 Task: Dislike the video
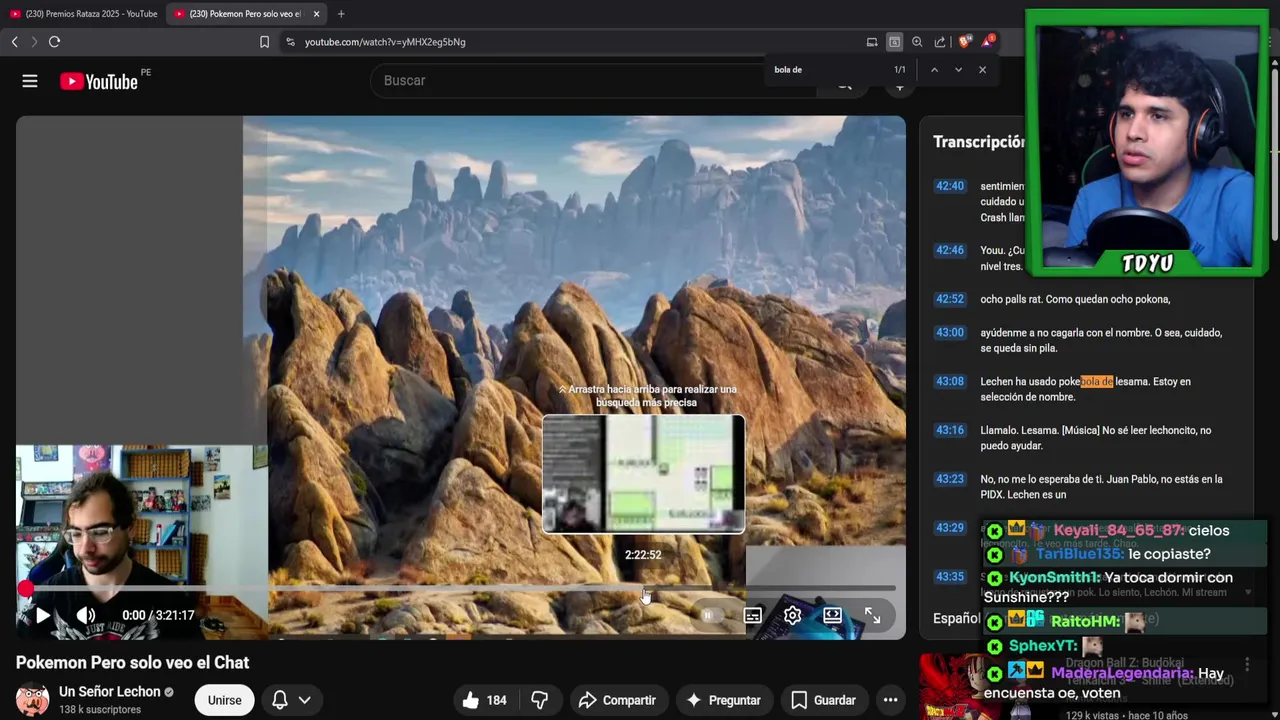[540, 700]
